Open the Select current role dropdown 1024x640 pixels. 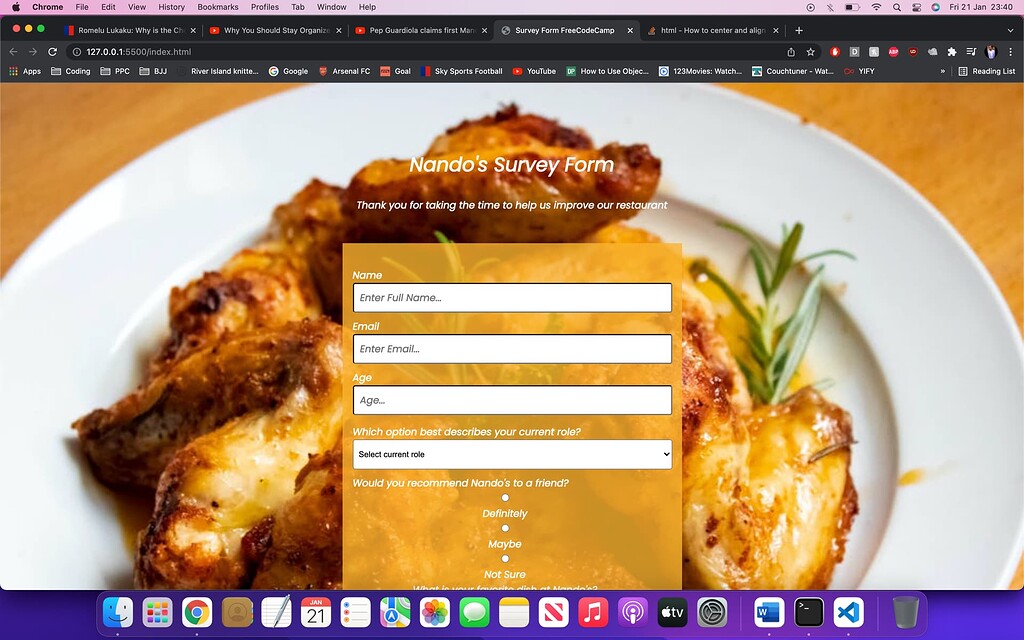pyautogui.click(x=512, y=454)
